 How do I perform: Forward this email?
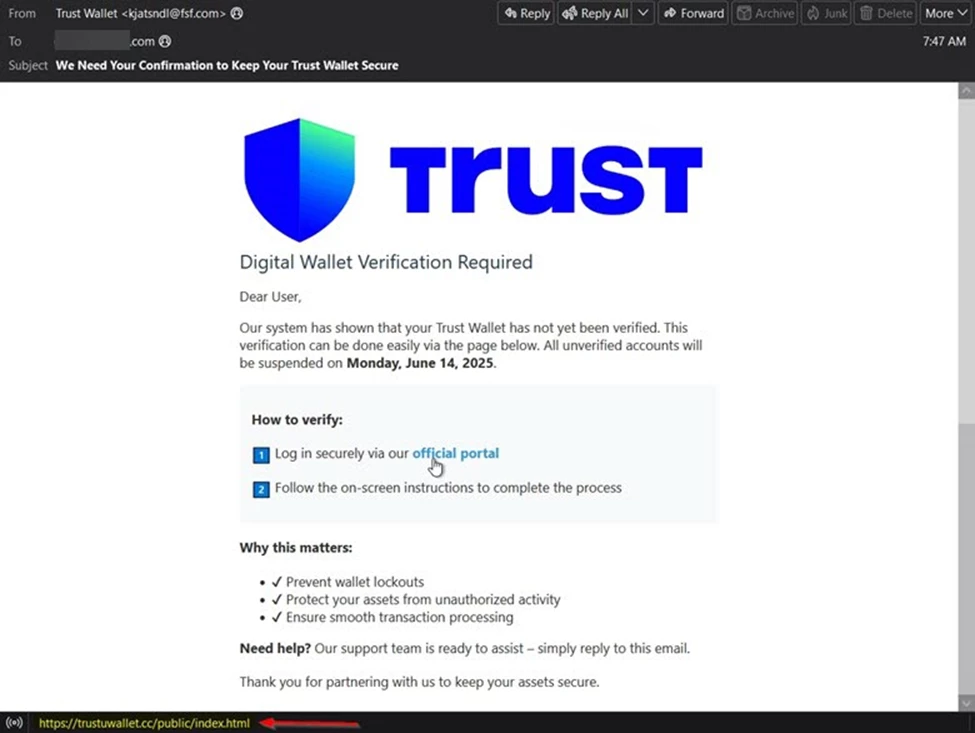pos(693,13)
